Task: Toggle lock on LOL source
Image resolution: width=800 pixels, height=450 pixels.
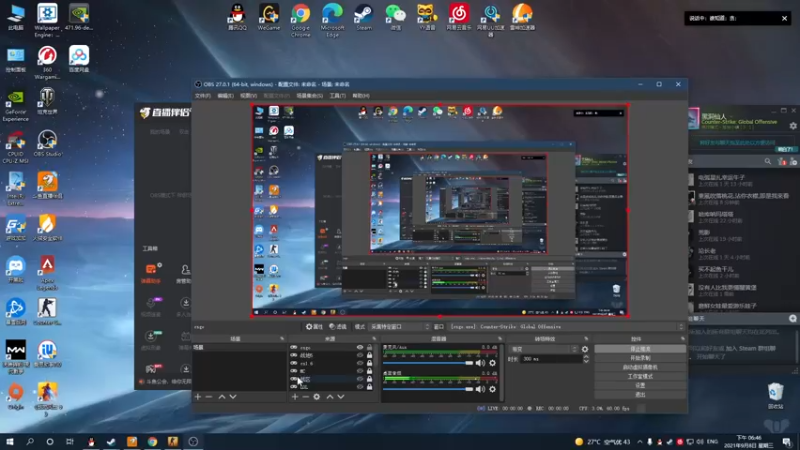Action: (369, 387)
